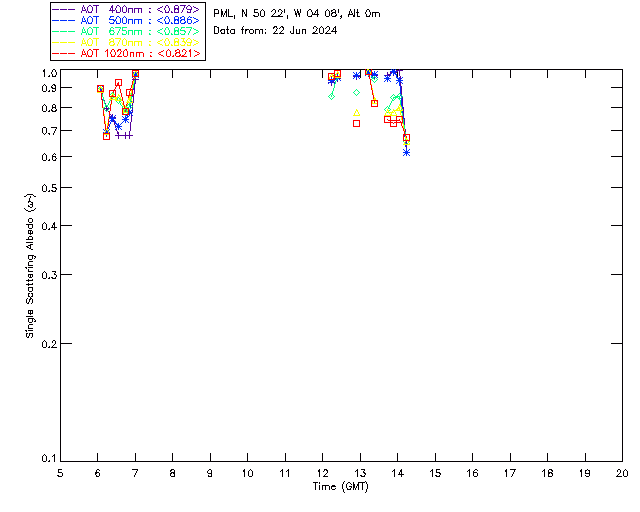640x512 pixels.
Task: Select the gray diamond marker near 13 GMT
Action: pyautogui.click(x=356, y=92)
